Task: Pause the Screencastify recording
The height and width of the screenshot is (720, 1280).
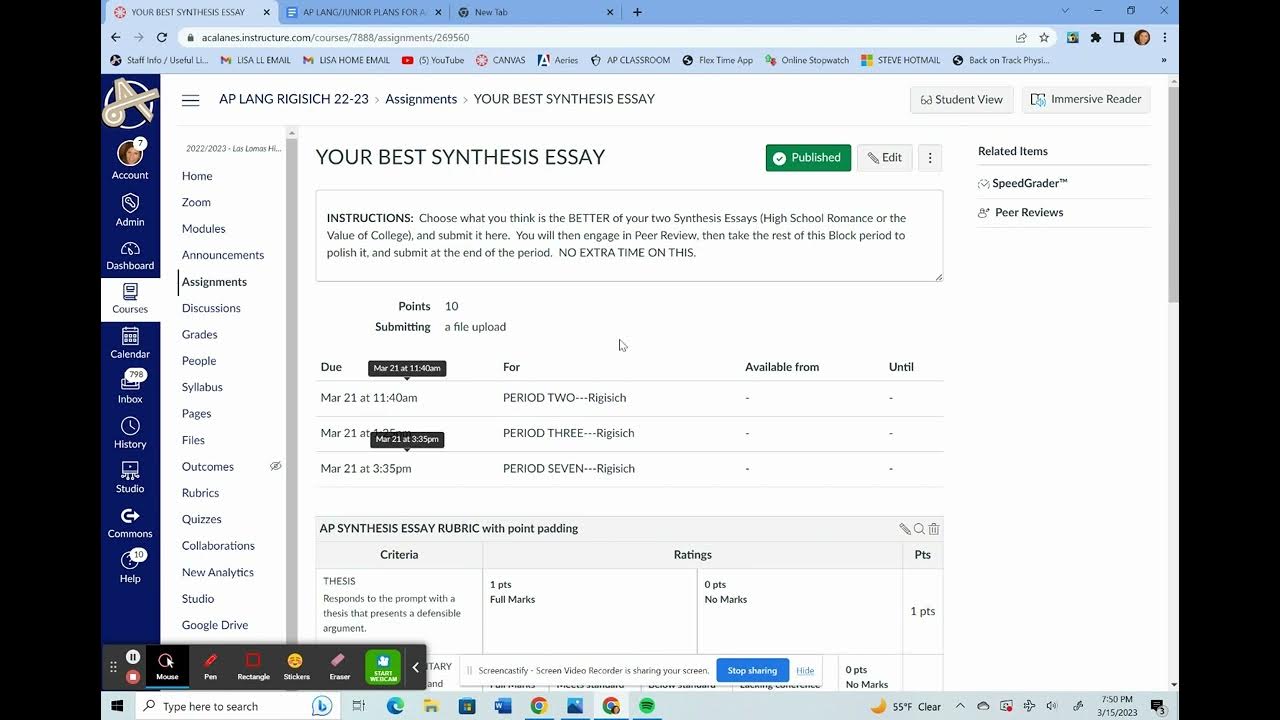Action: coord(133,657)
